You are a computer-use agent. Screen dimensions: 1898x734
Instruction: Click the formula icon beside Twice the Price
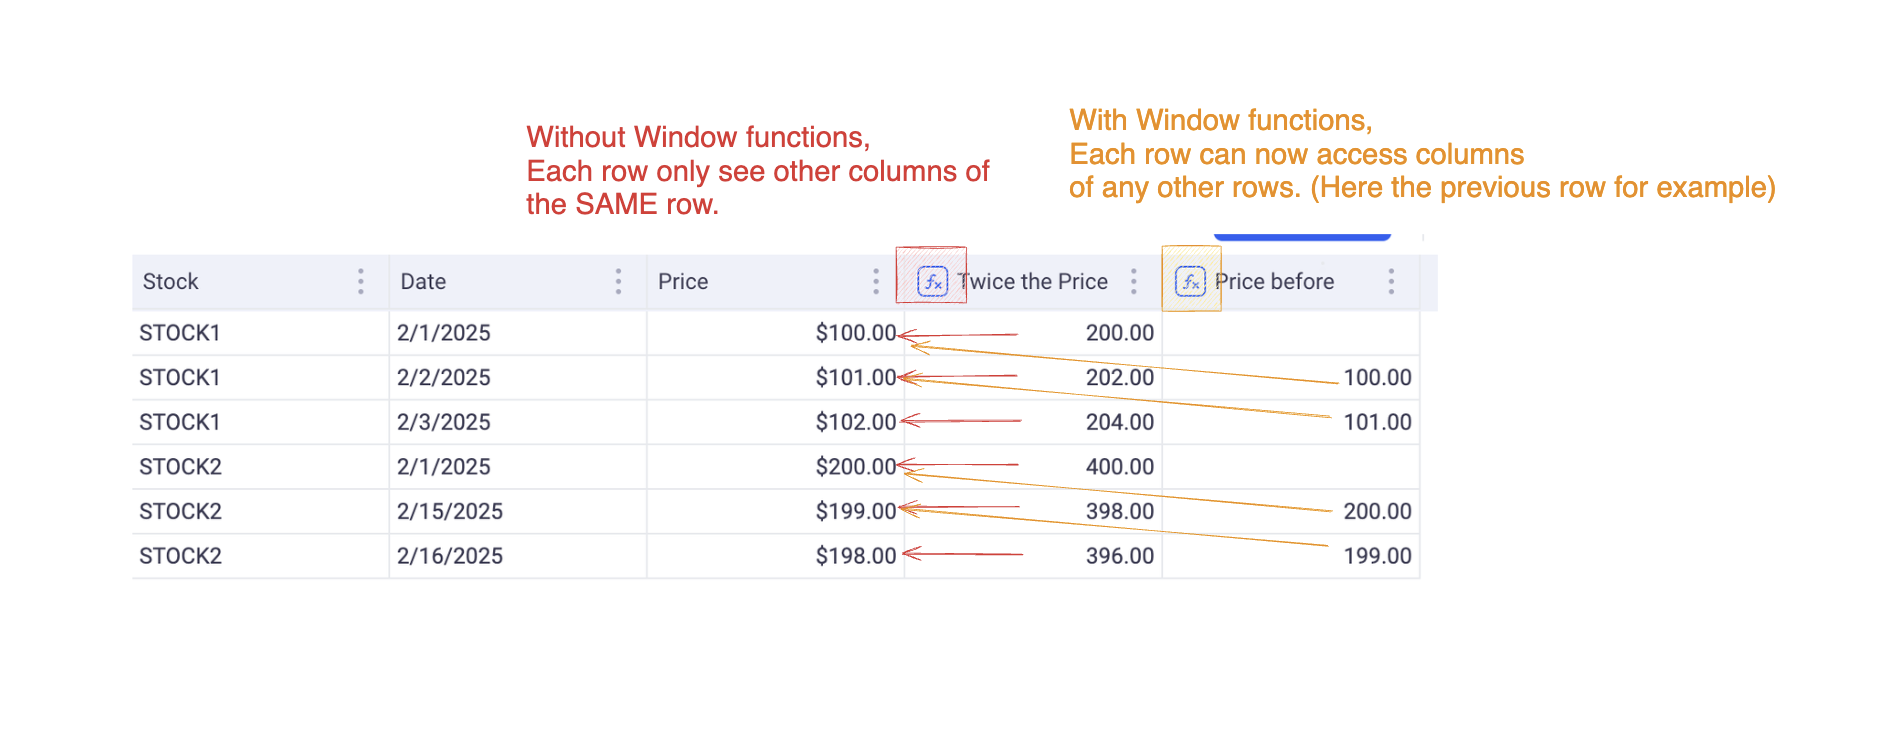click(x=932, y=282)
